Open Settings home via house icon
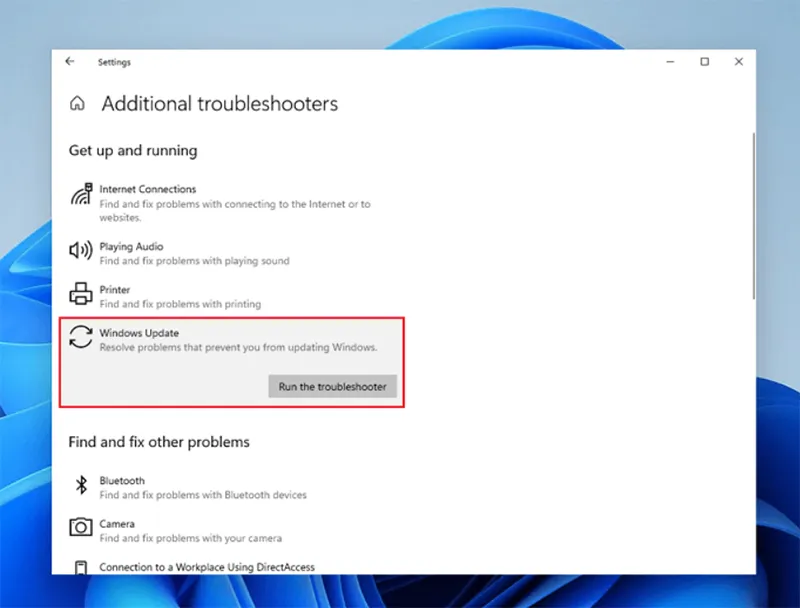Screen dimensions: 800x608 (x=77, y=104)
